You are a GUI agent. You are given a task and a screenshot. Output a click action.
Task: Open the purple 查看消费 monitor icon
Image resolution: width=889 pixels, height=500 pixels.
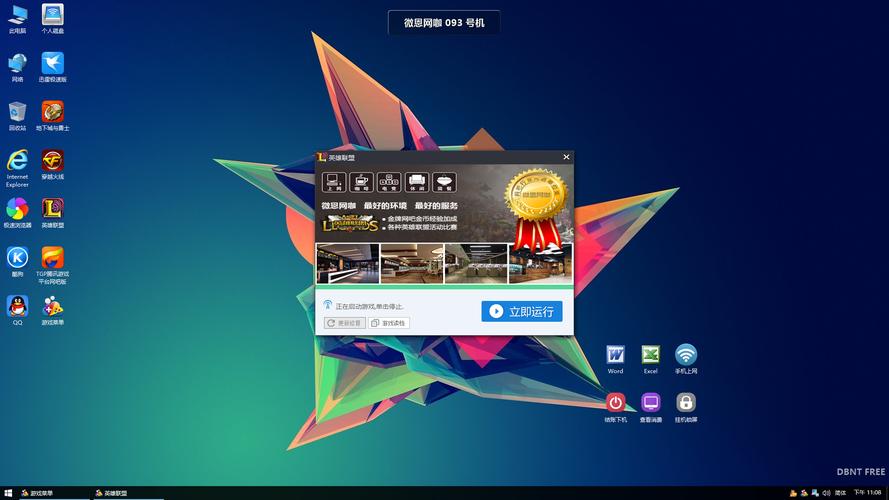pos(650,408)
